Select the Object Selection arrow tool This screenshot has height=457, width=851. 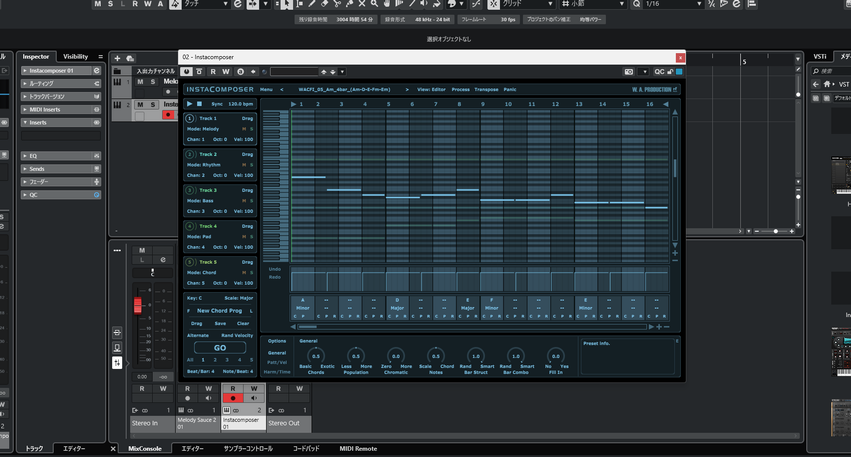coord(286,4)
